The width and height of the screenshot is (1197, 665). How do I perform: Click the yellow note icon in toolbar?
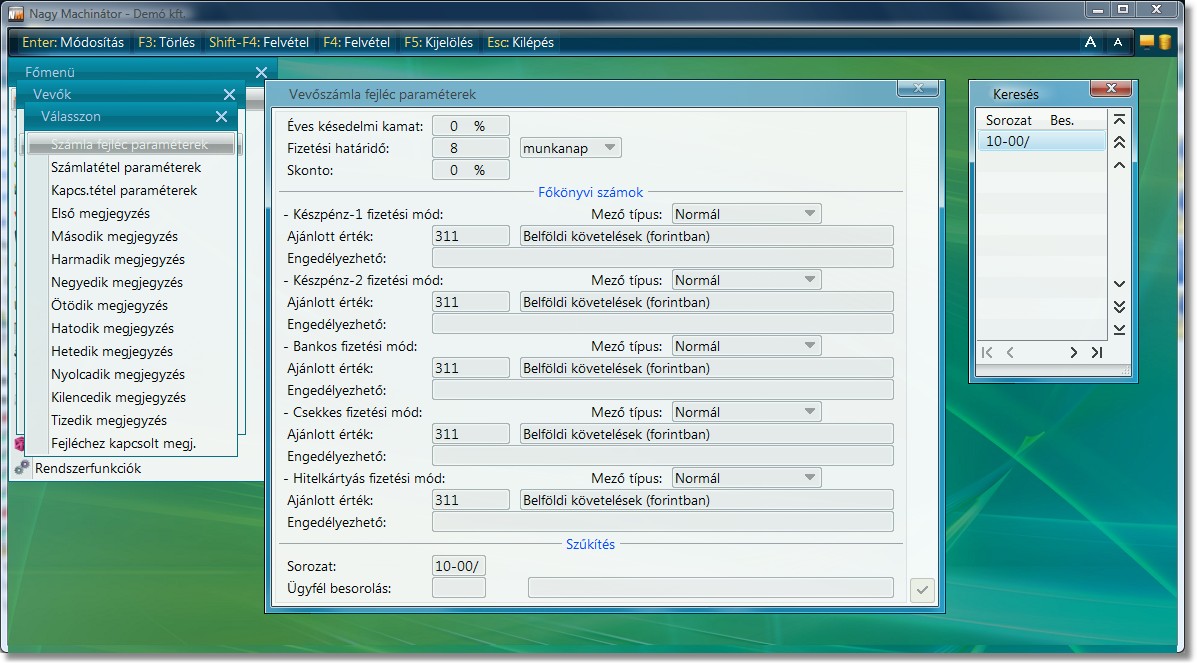[1147, 42]
